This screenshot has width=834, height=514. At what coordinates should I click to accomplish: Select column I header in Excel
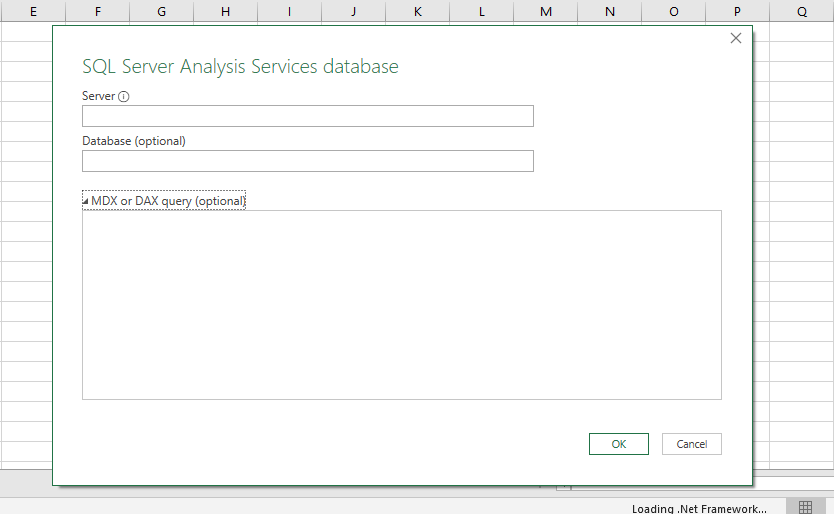click(289, 11)
